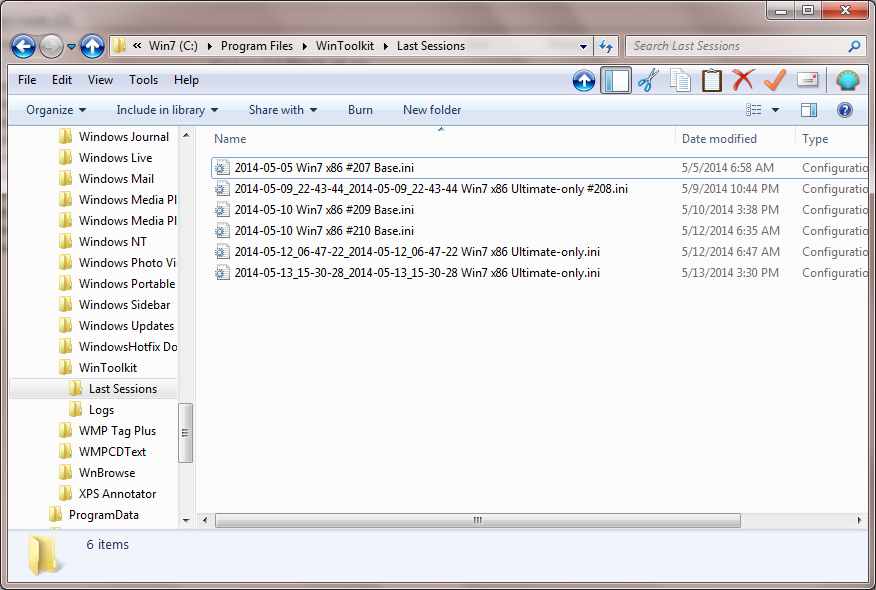The height and width of the screenshot is (590, 876).
Task: Click the Up arrow beside the address bar
Action: point(92,46)
